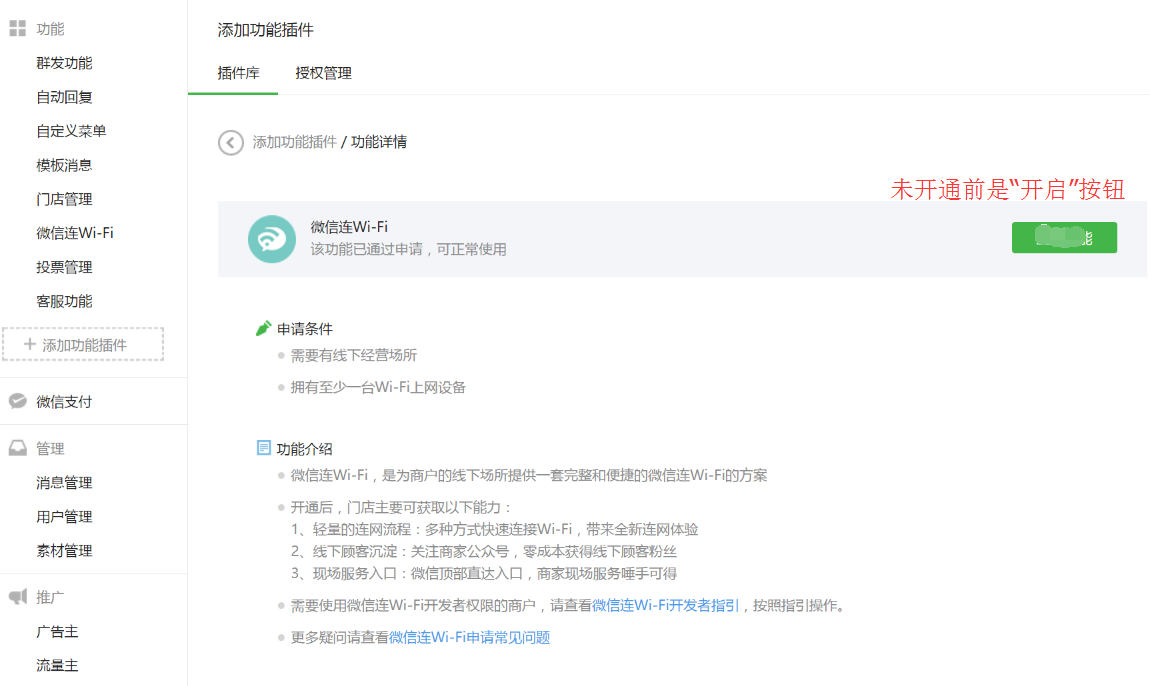Click the 功能 grid icon in sidebar
The image size is (1150, 686).
17,29
